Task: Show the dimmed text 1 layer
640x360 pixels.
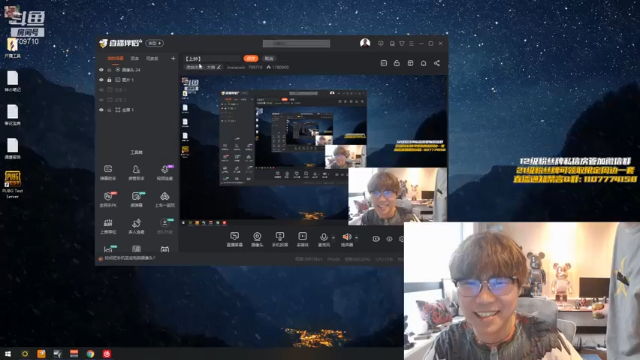Action: pyautogui.click(x=101, y=90)
